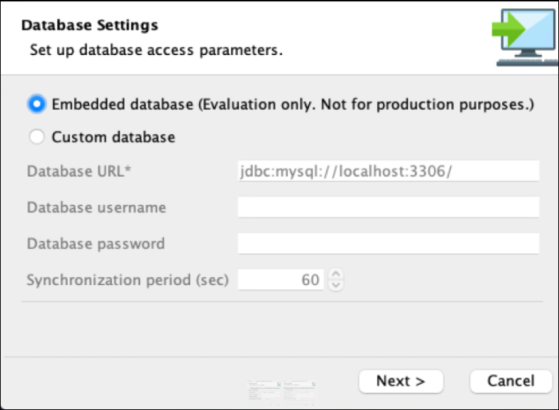The image size is (559, 410).
Task: Click the installer computer icon with green arrow
Action: [x=524, y=37]
